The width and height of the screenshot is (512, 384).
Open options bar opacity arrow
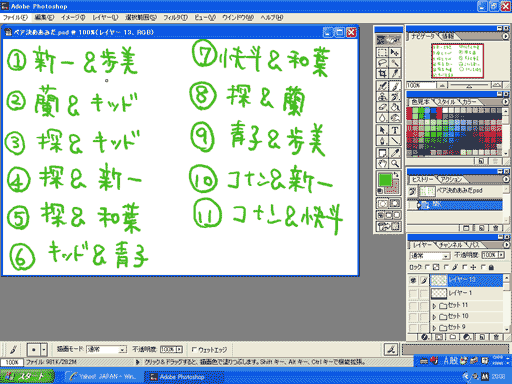180,349
